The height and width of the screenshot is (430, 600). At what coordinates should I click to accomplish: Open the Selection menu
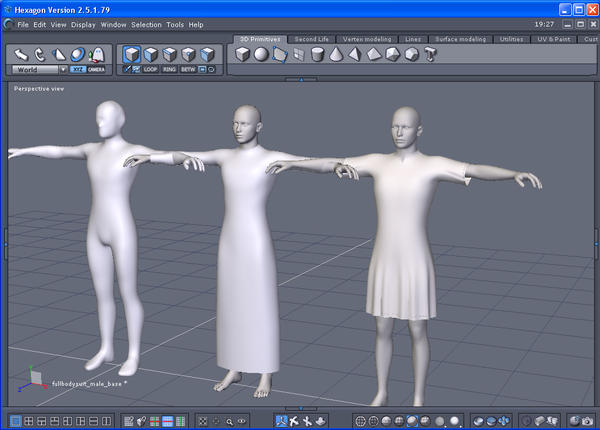pyautogui.click(x=145, y=24)
